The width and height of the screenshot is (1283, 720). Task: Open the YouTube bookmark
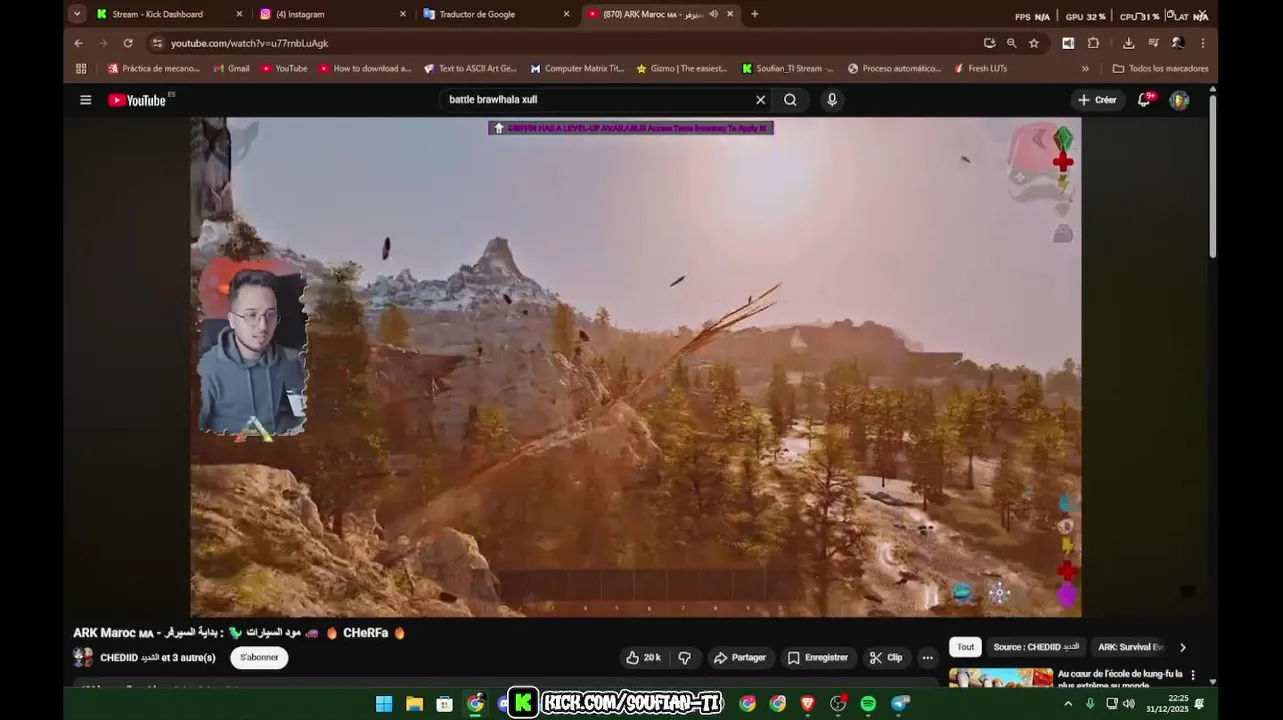[284, 69]
